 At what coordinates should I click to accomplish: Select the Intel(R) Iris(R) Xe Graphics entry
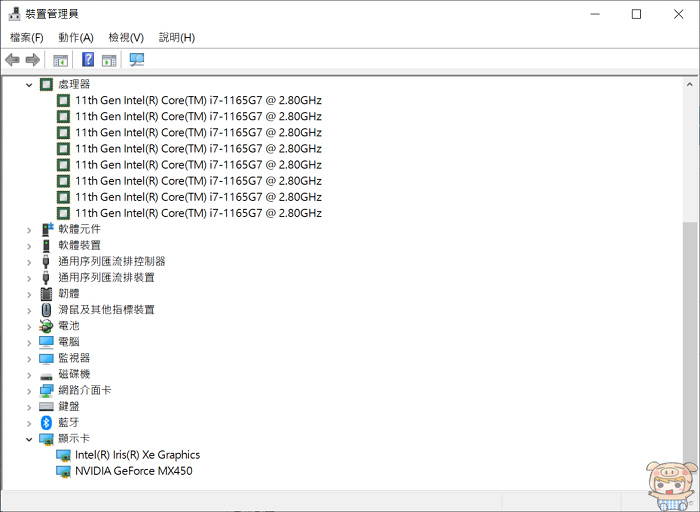pyautogui.click(x=138, y=455)
